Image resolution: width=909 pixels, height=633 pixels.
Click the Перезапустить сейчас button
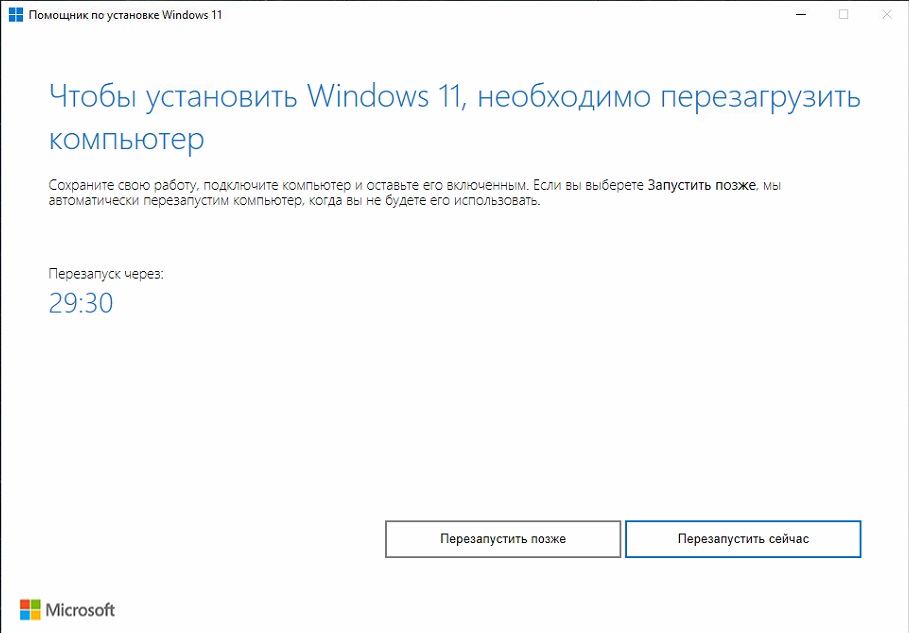[743, 539]
